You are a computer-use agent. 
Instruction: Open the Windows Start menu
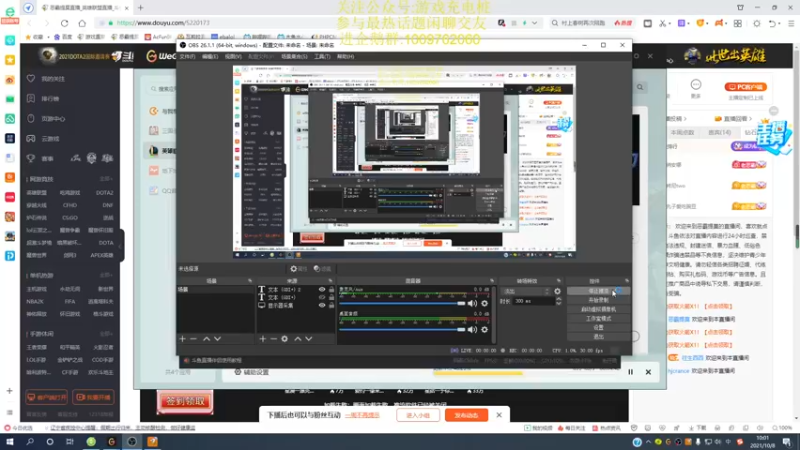click(10, 442)
